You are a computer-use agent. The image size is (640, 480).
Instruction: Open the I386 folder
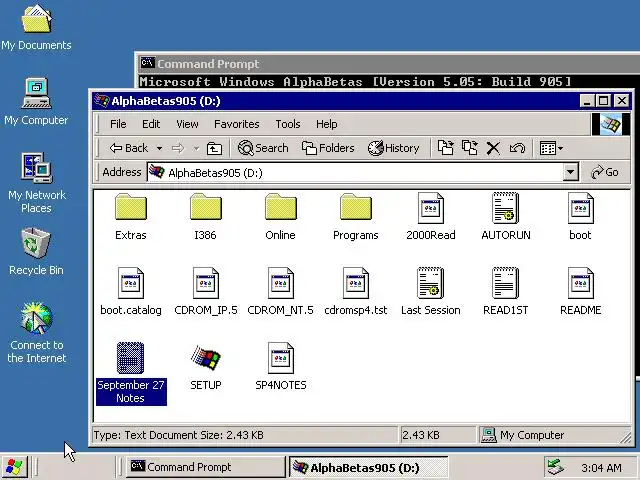[205, 216]
